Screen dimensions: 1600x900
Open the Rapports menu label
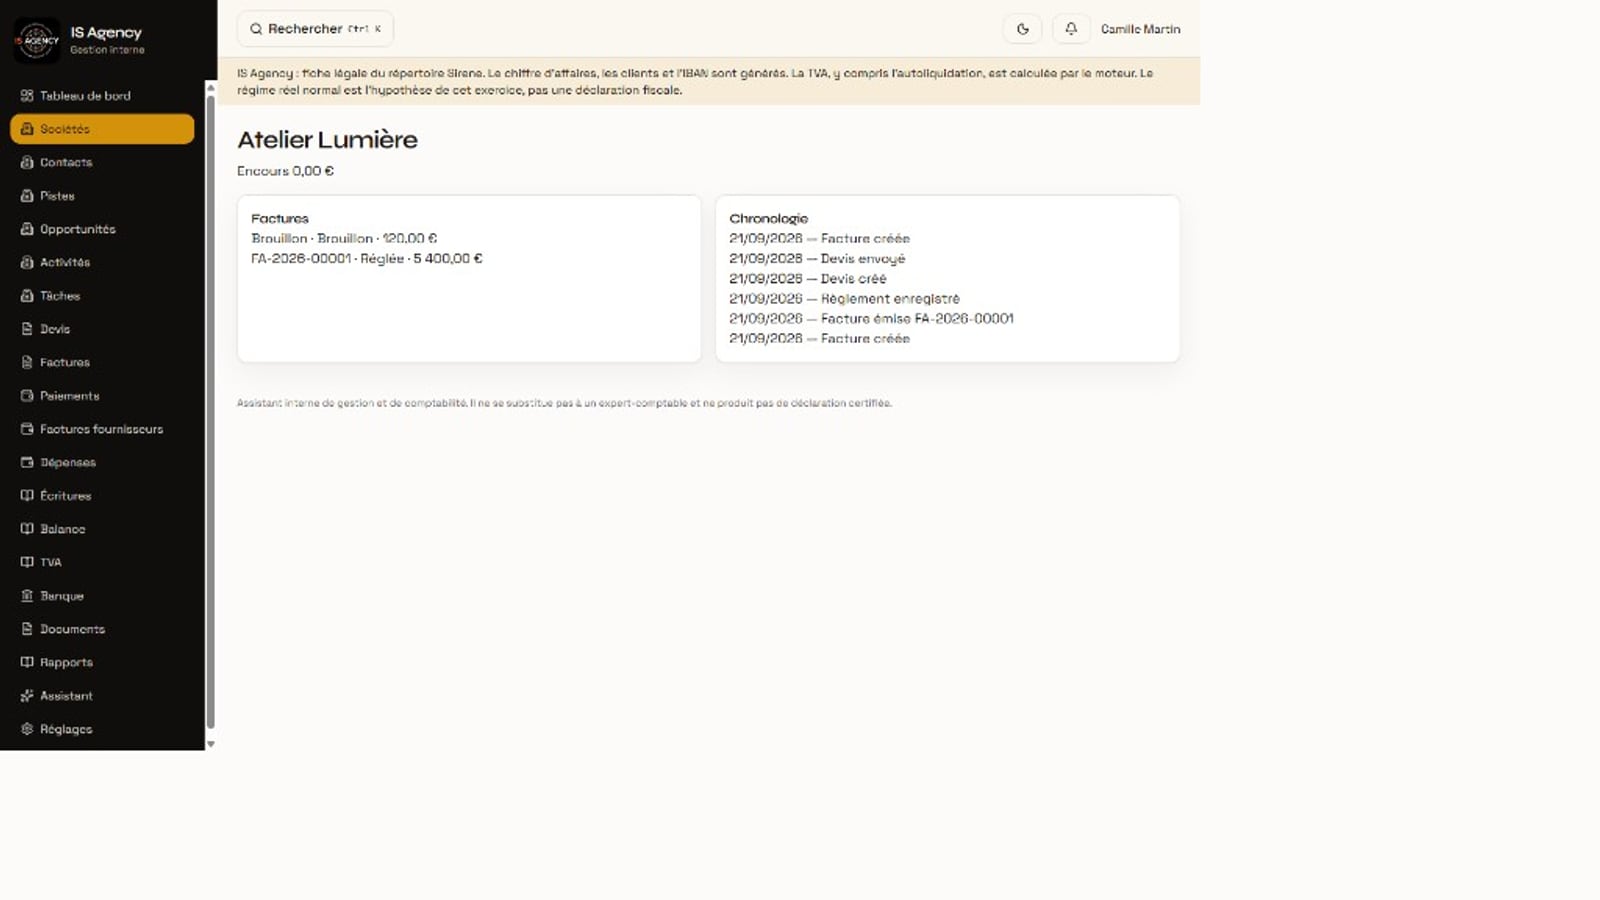tap(66, 662)
